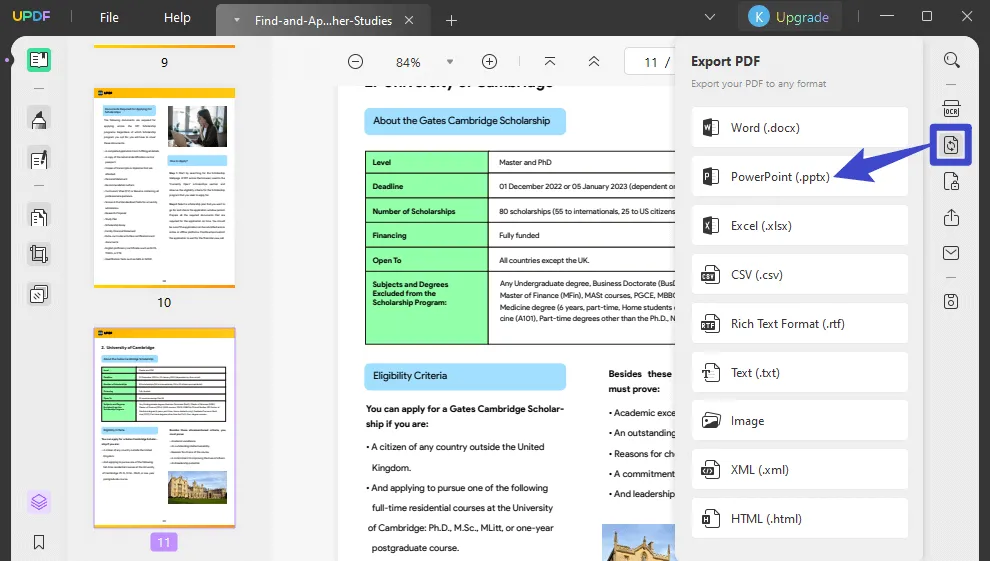The image size is (990, 561).
Task: Click the 'Export PDF' panel title
Action: point(725,61)
